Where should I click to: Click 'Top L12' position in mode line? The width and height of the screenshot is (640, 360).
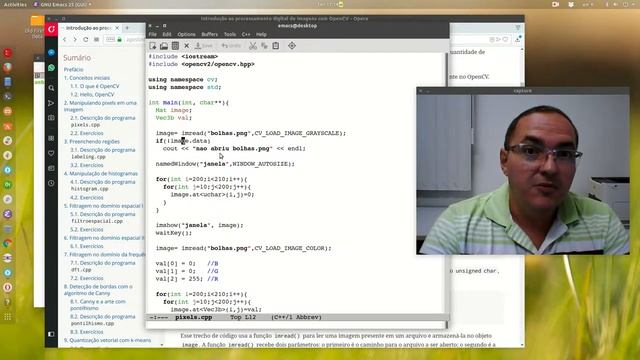pos(243,317)
